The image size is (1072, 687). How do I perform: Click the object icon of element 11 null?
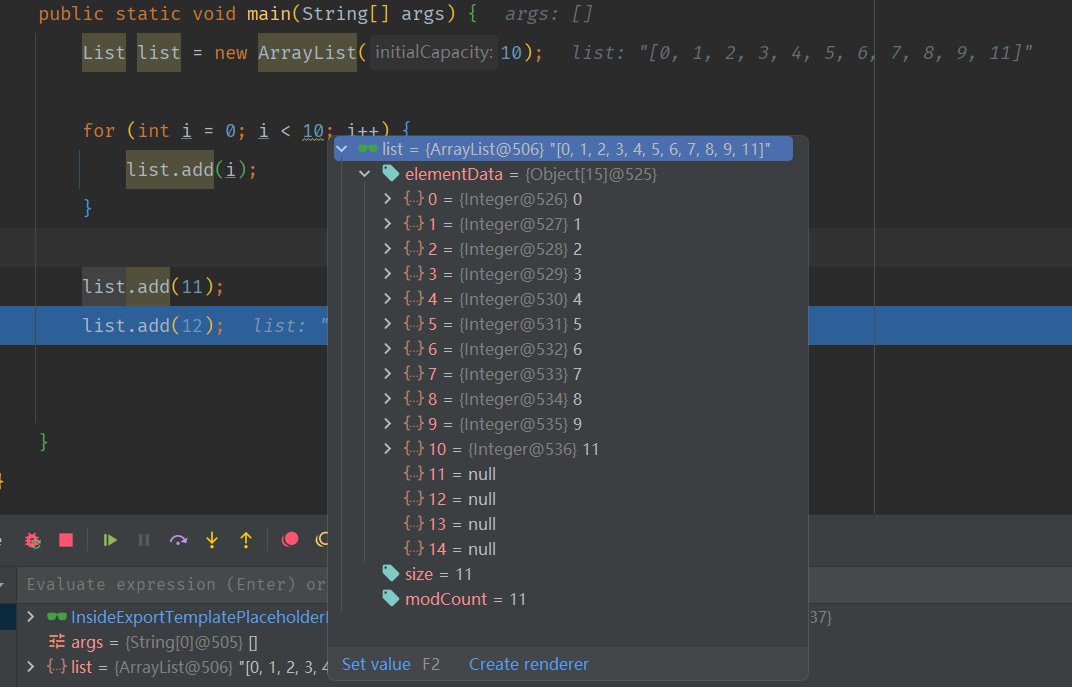click(414, 473)
